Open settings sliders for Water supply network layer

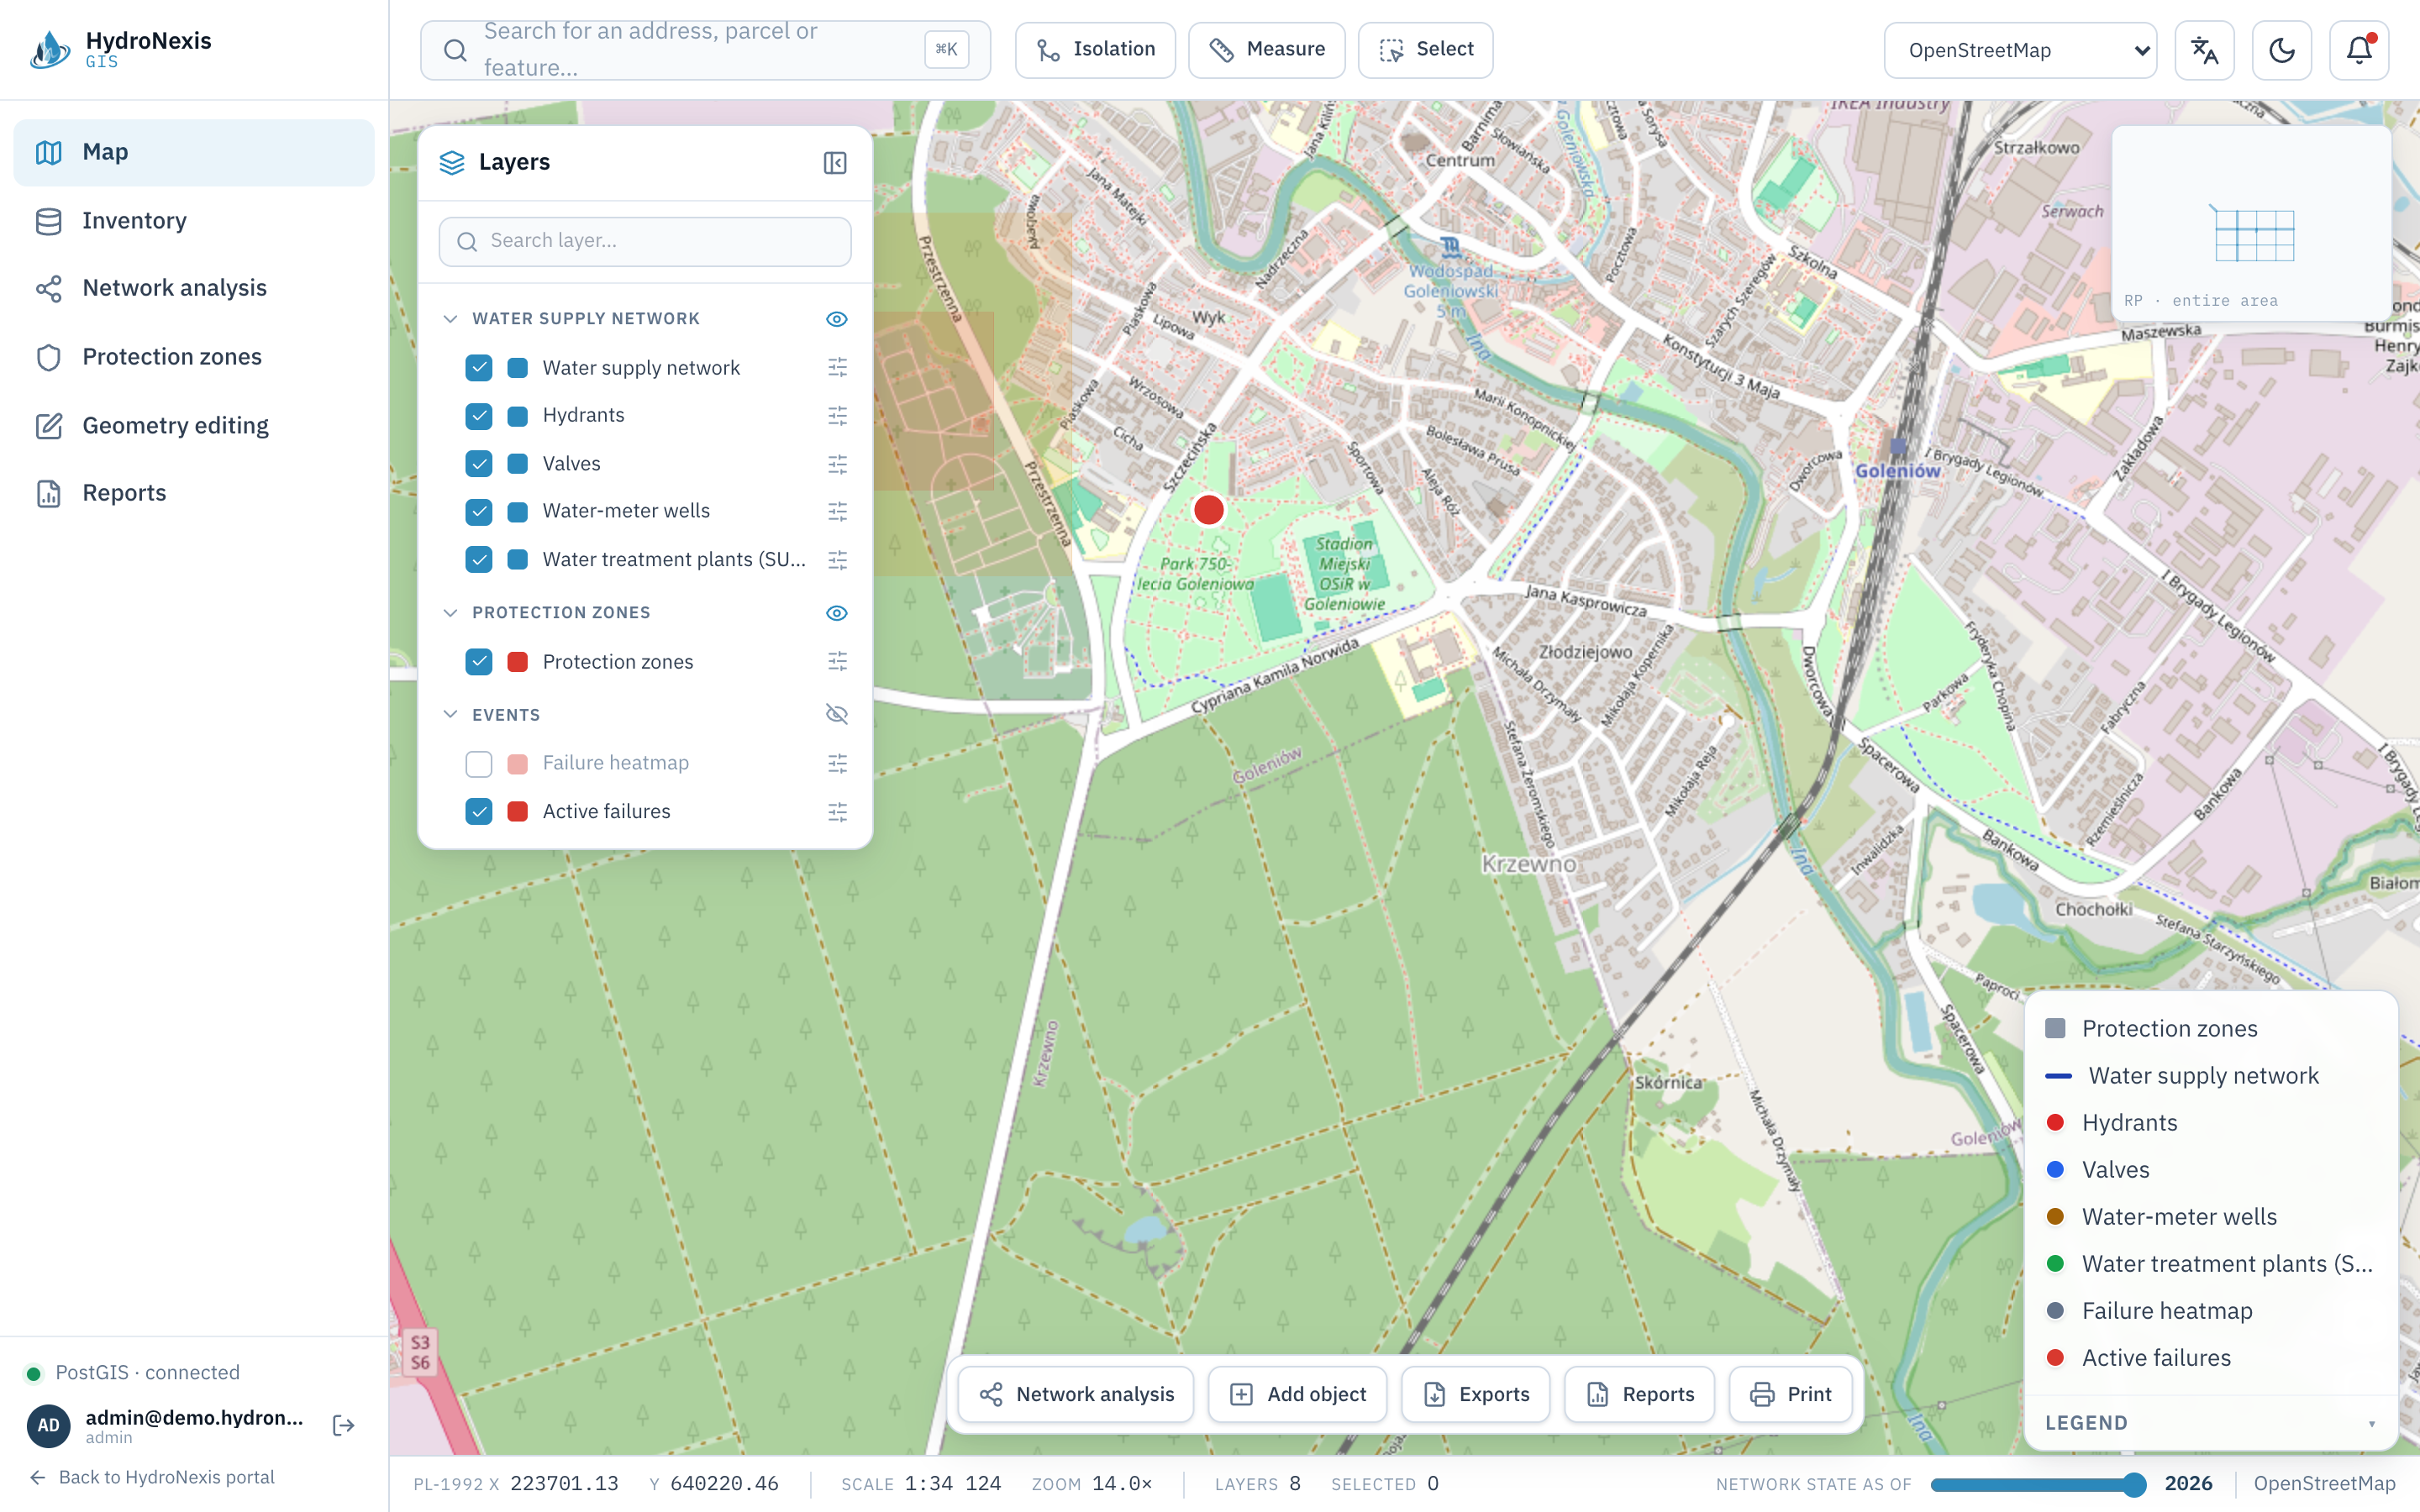point(837,367)
